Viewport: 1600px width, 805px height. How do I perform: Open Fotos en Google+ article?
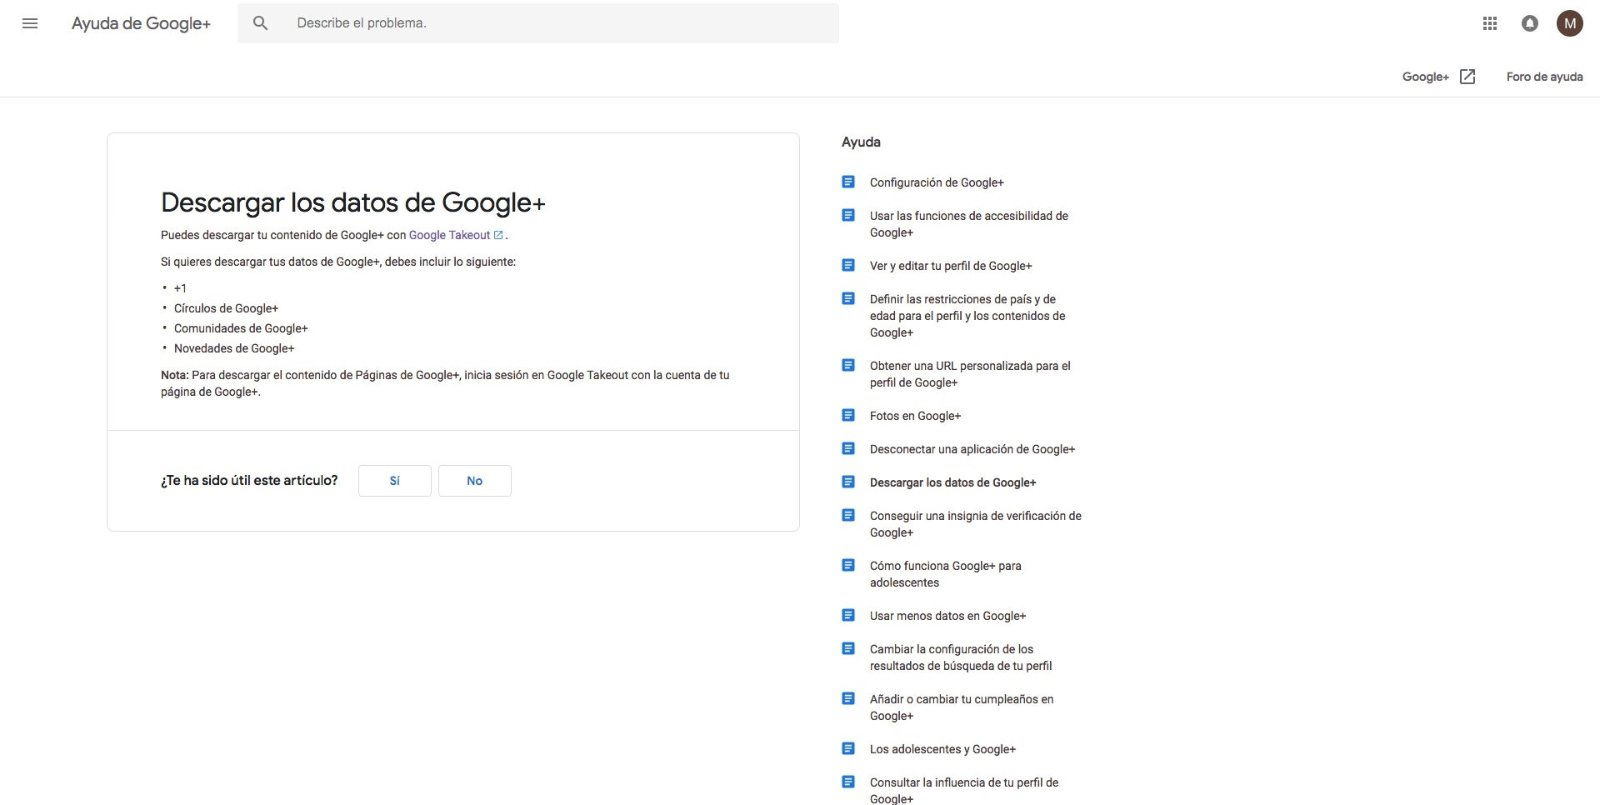(x=915, y=416)
